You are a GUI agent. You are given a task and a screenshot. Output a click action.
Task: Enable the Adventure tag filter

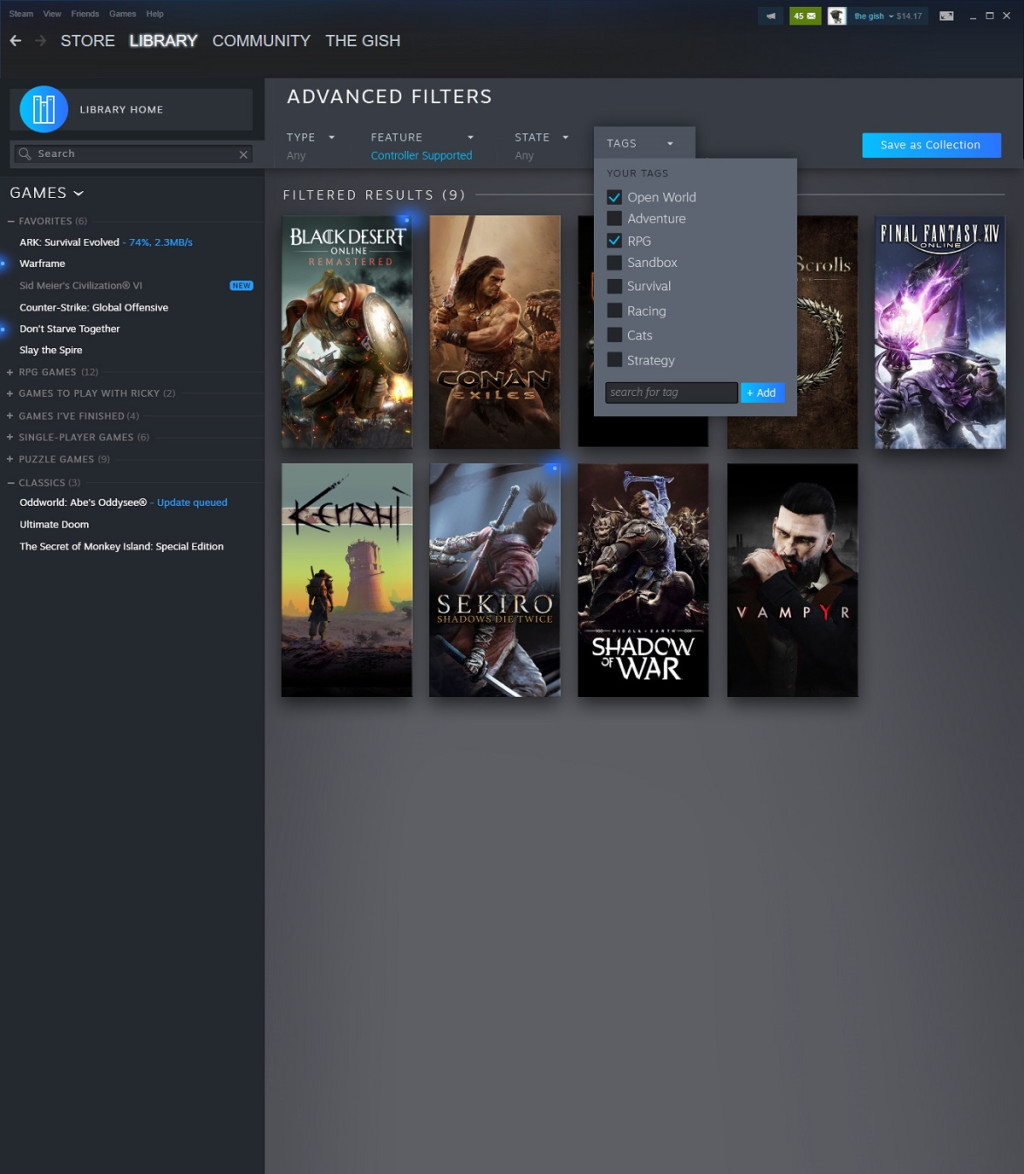[x=614, y=218]
